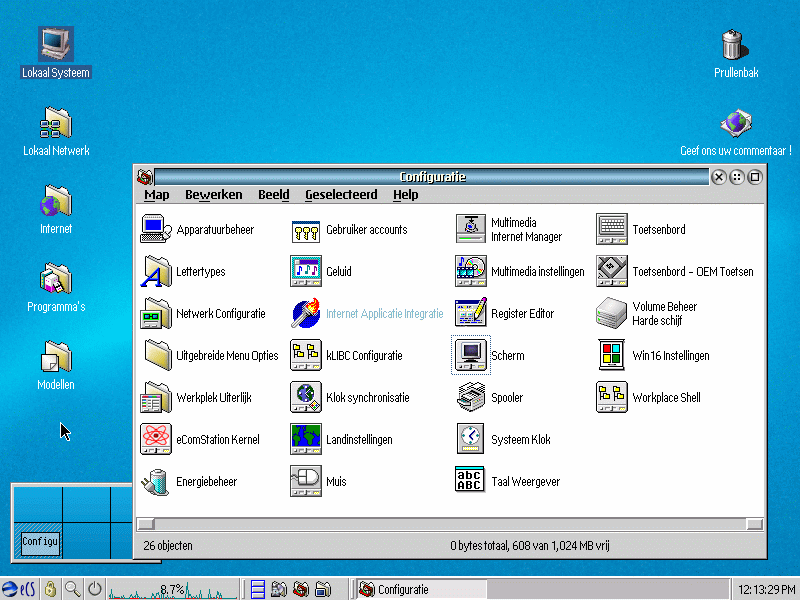Click the window hide dots button
800x600 pixels.
(x=736, y=177)
